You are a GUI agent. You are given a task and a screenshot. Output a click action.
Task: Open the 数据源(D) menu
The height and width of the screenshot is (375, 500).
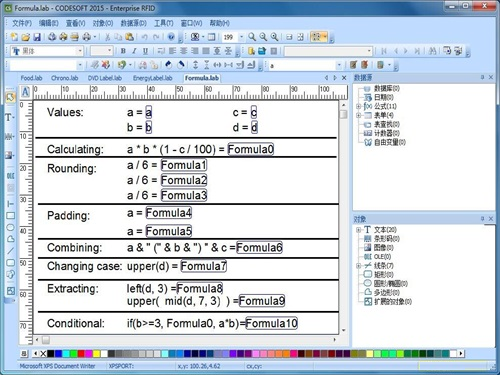(133, 23)
